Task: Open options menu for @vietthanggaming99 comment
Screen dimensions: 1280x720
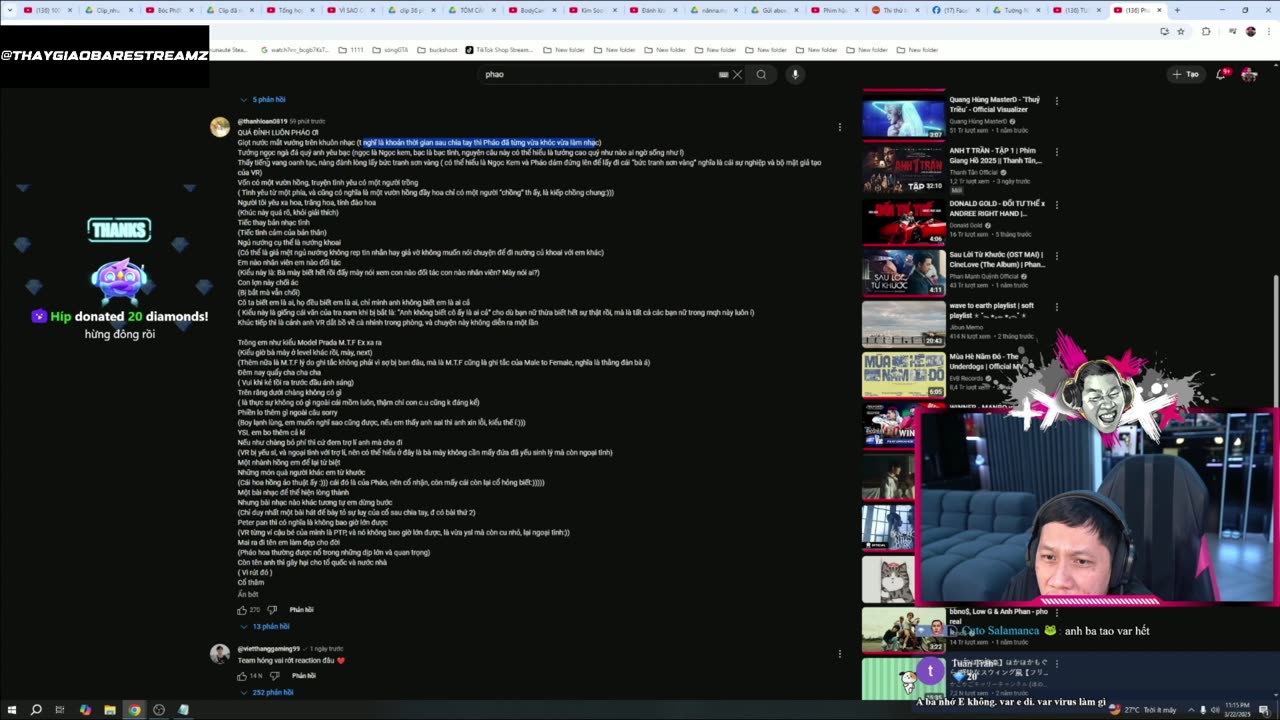Action: [840, 654]
